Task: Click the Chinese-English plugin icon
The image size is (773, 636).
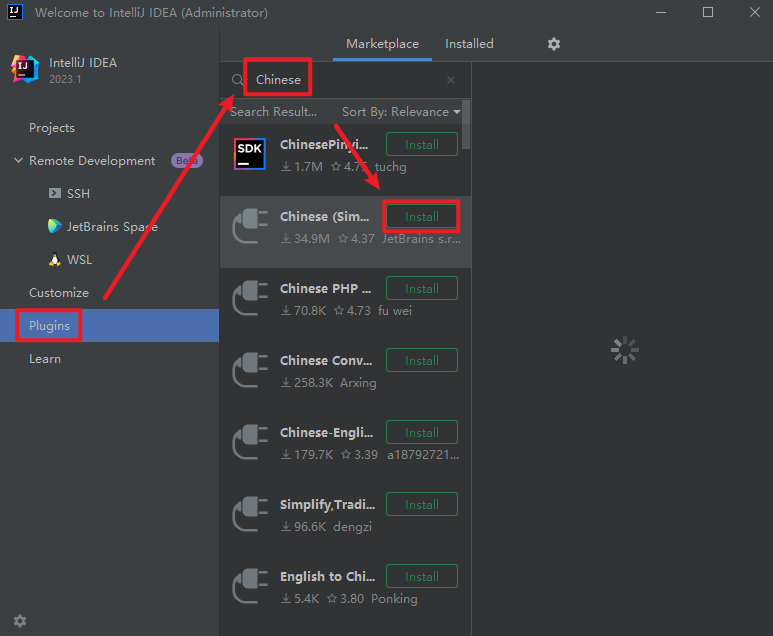Action: pos(250,442)
